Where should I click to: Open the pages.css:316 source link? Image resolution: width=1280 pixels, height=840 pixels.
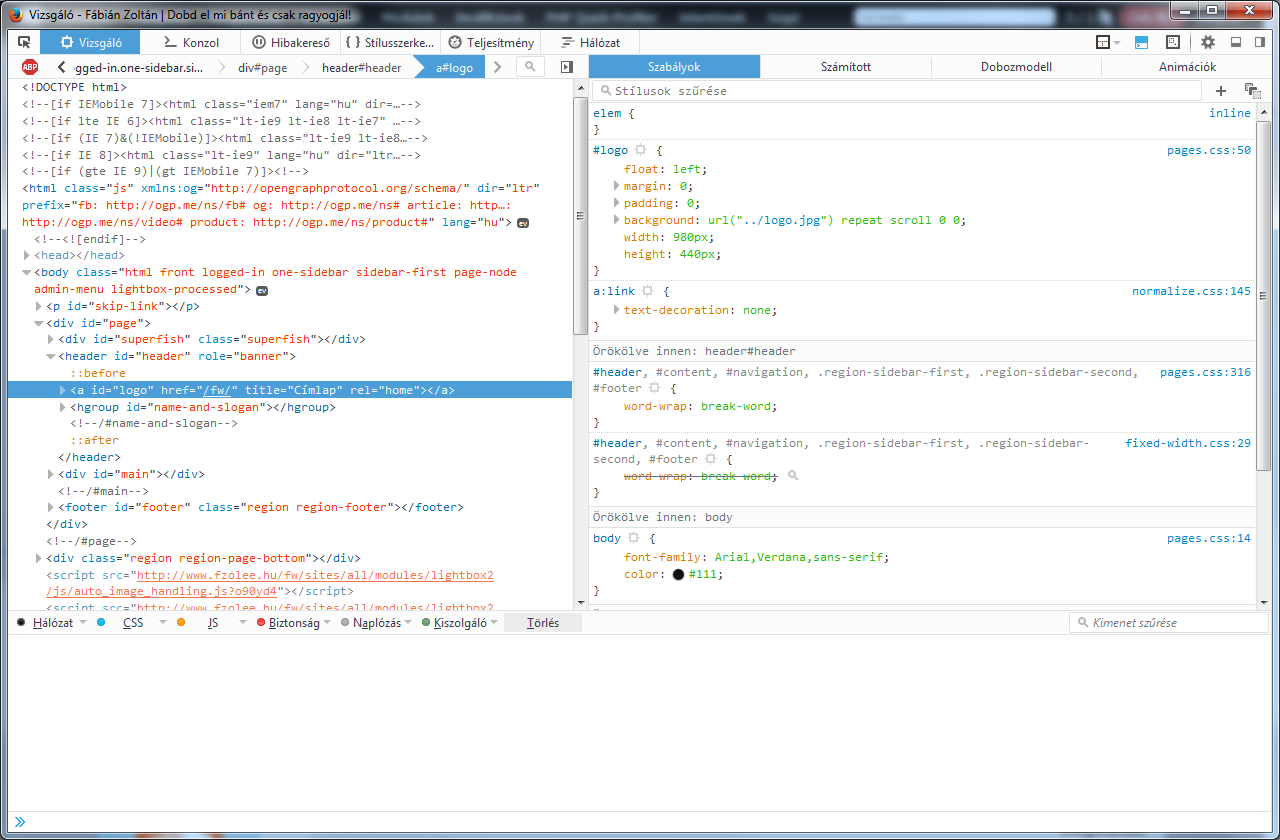(x=1205, y=372)
